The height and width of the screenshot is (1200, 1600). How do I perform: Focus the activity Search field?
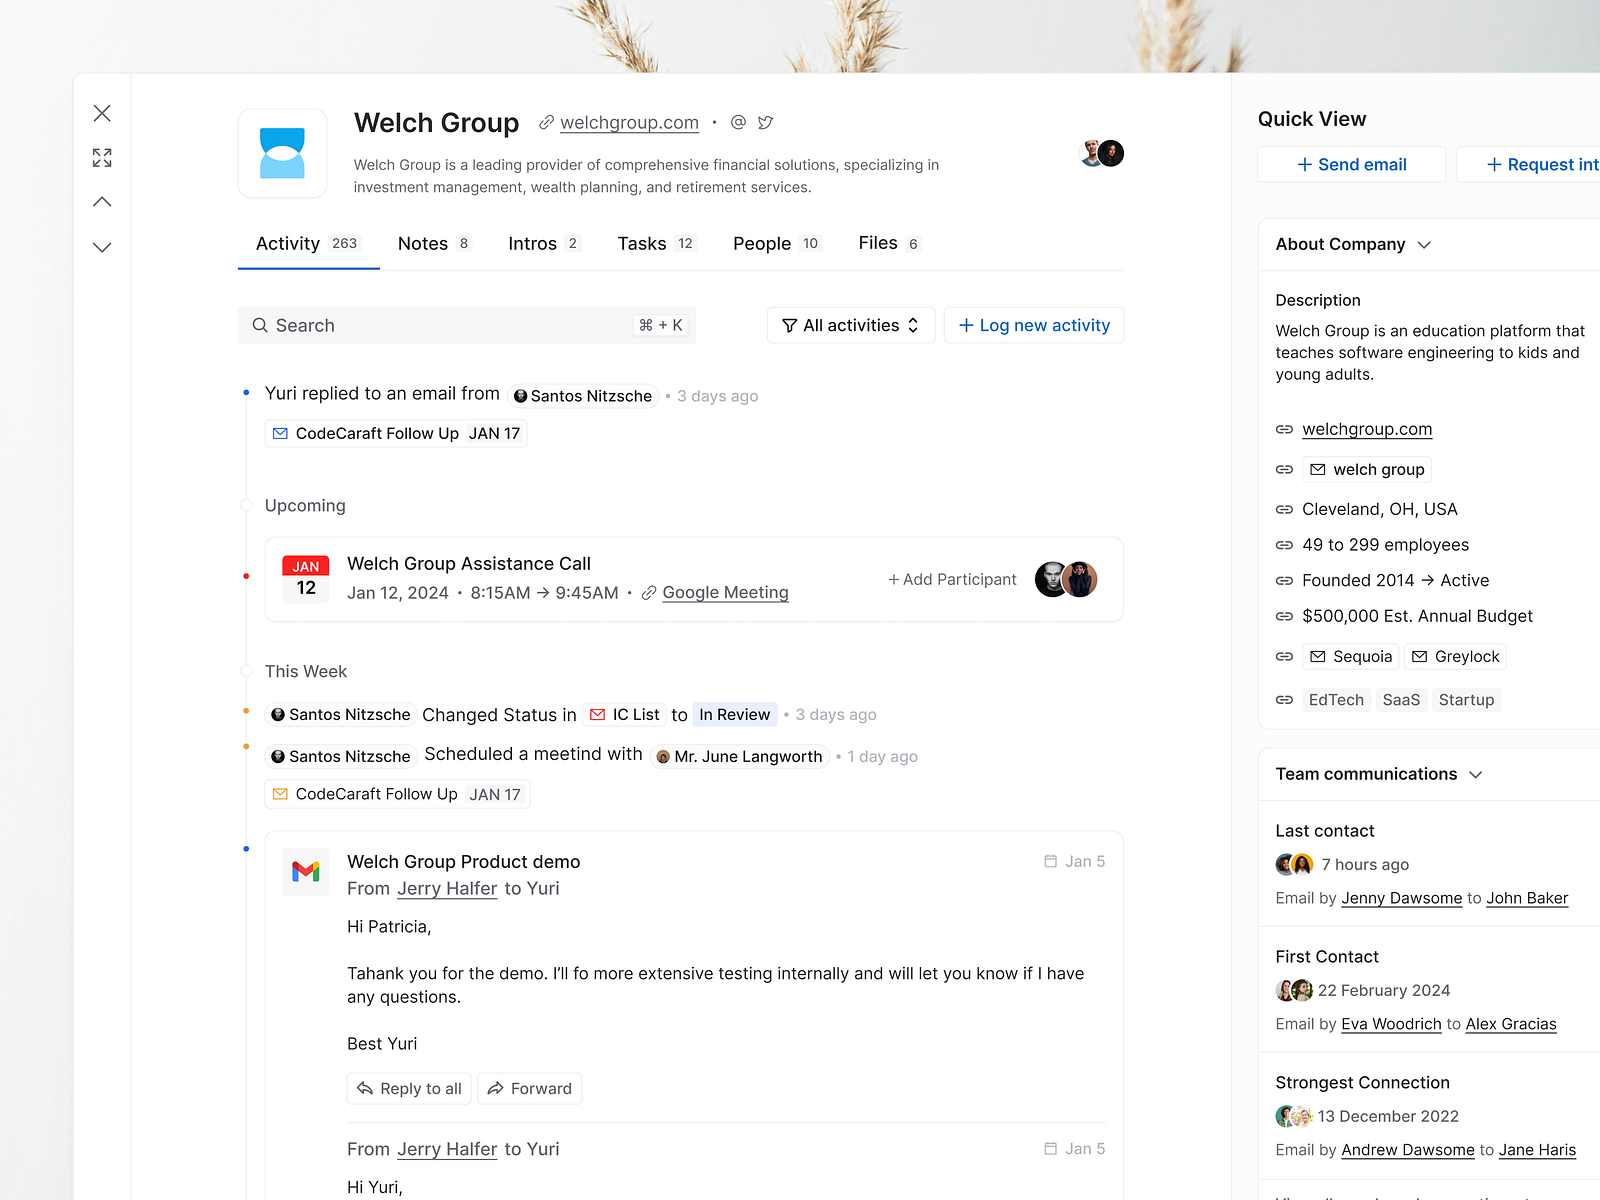466,325
